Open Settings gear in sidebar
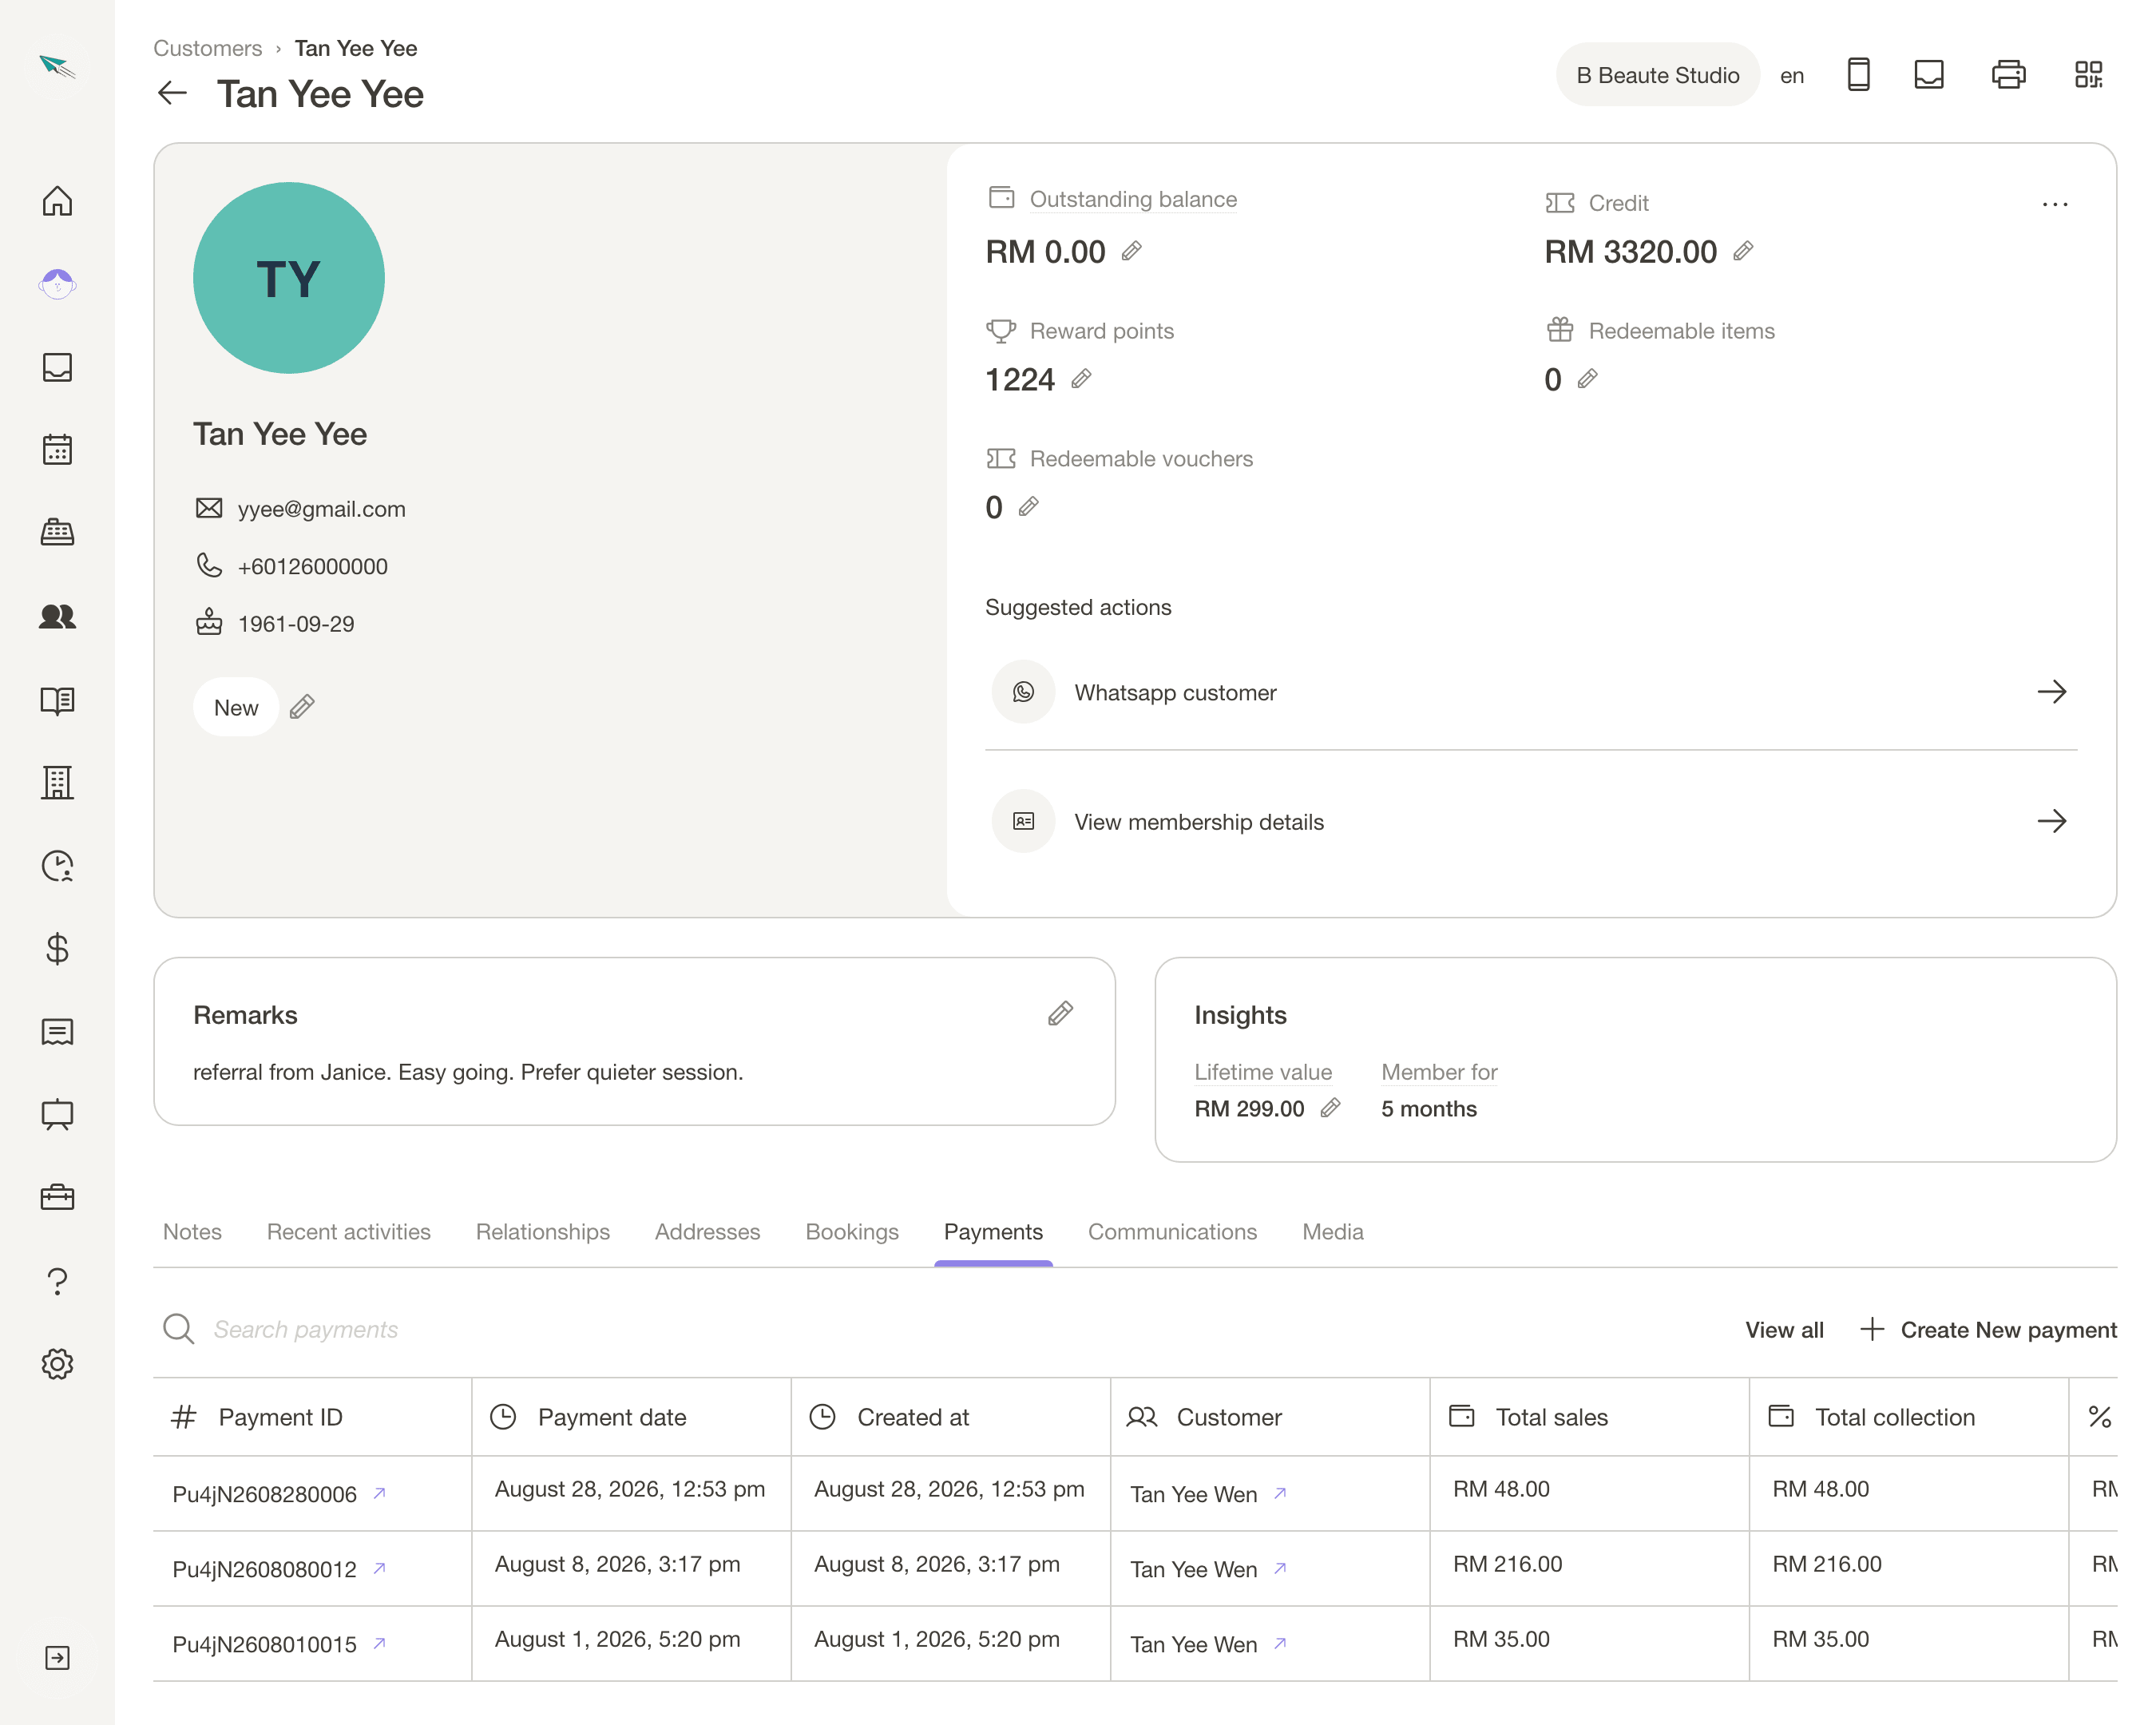 57,1364
